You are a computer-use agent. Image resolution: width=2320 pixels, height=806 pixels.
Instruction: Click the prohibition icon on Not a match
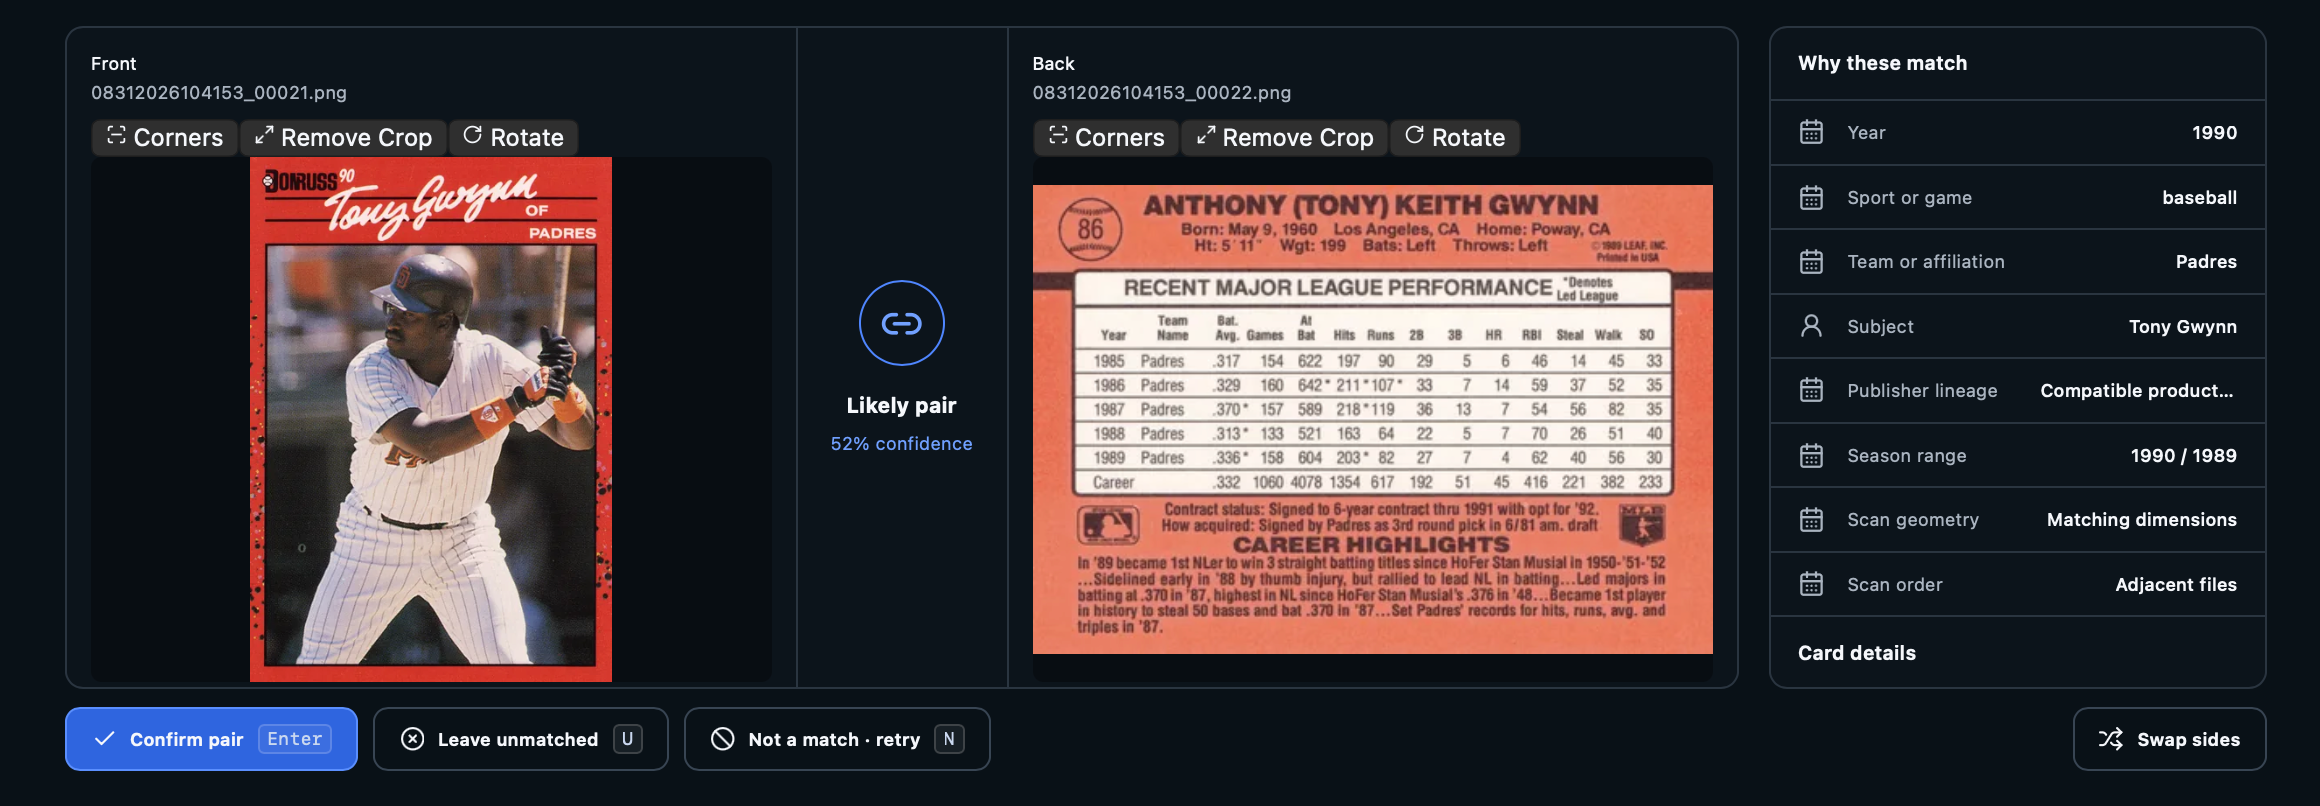click(722, 739)
